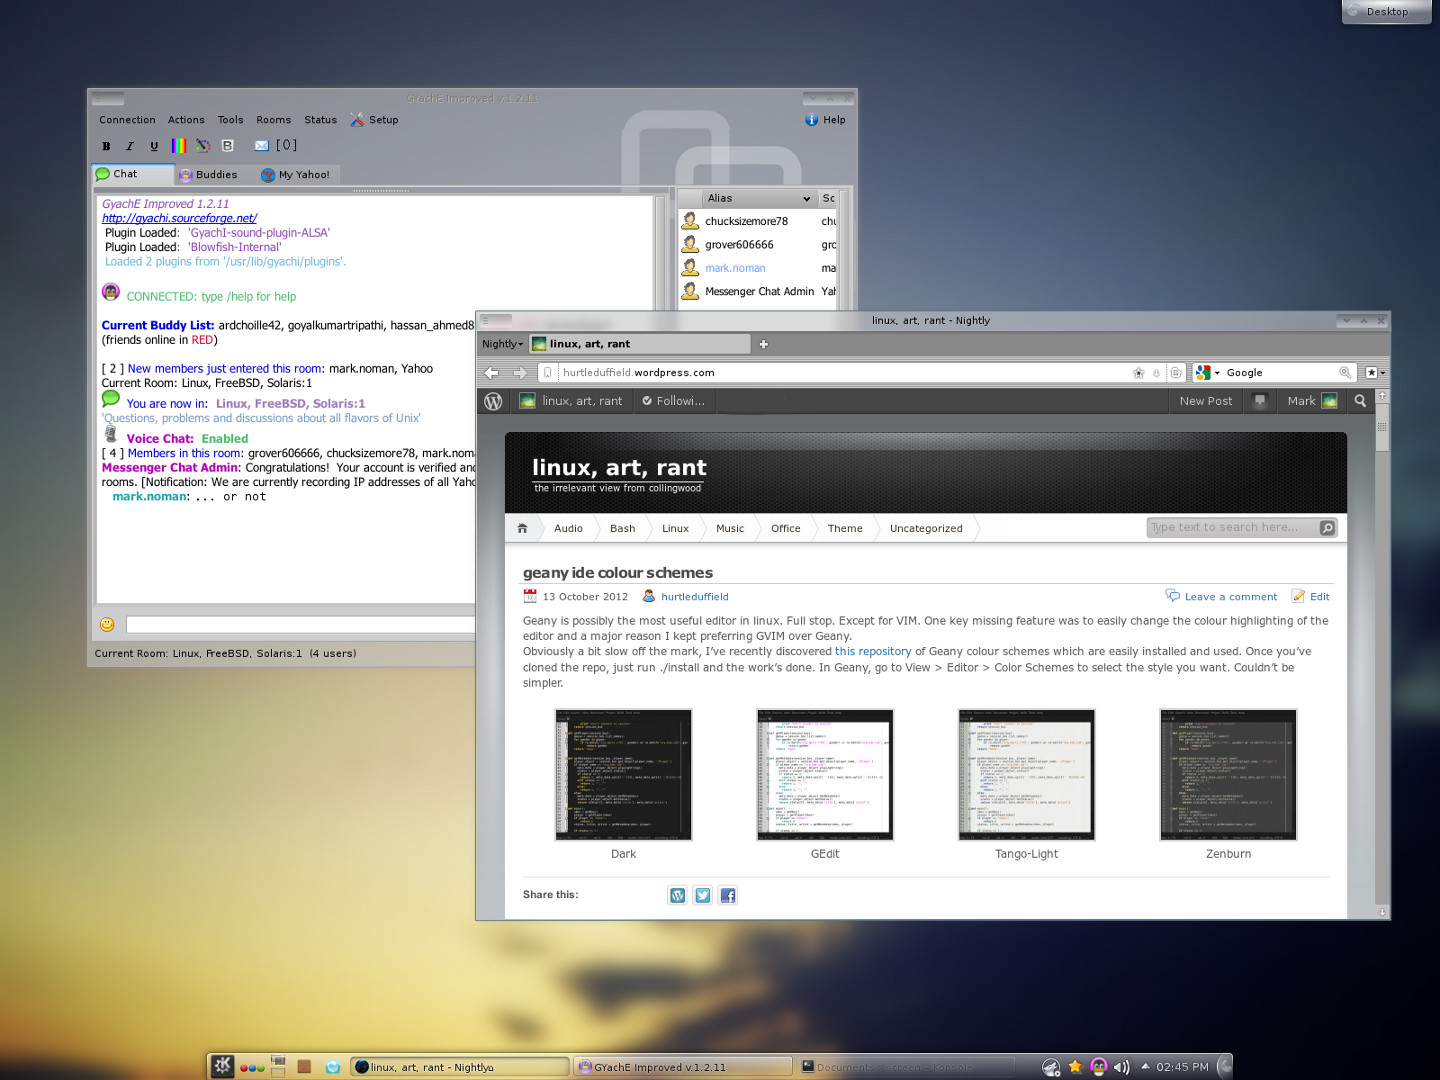The width and height of the screenshot is (1440, 1080).
Task: Click the Edit post link
Action: point(1310,597)
